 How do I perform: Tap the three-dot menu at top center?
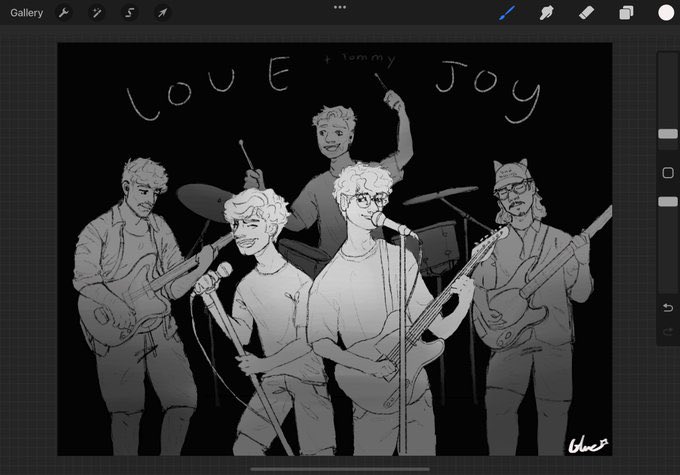[x=340, y=7]
